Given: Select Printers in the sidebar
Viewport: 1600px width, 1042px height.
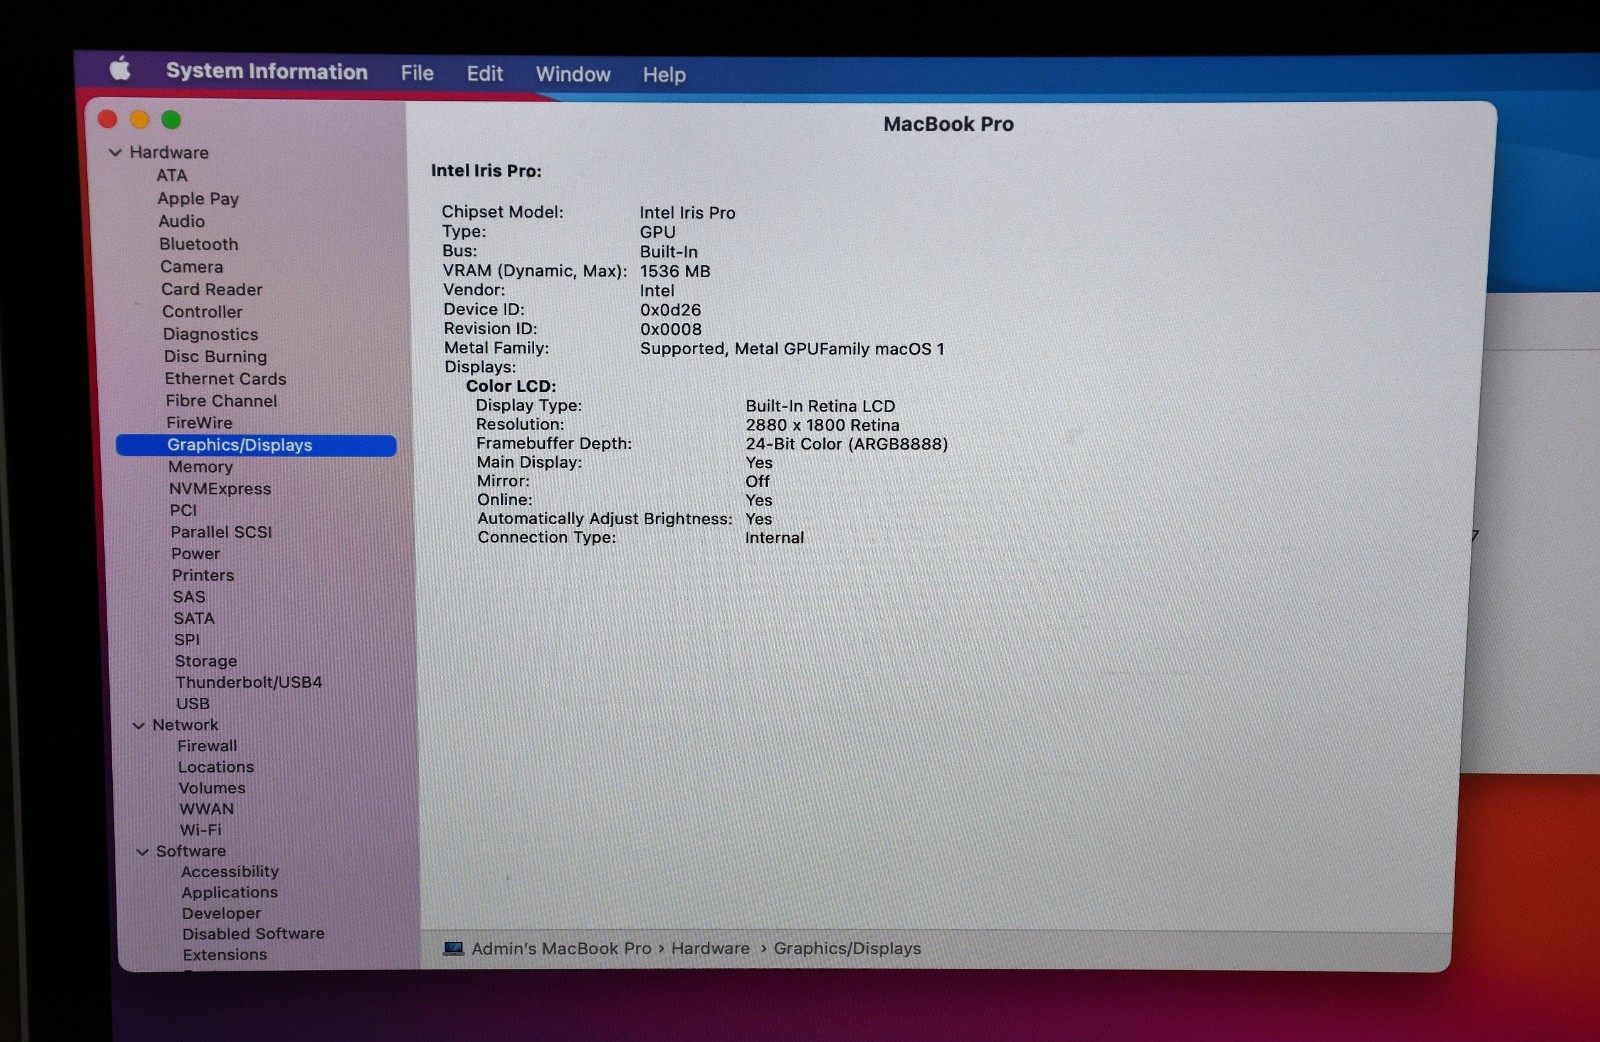Looking at the screenshot, I should point(203,575).
